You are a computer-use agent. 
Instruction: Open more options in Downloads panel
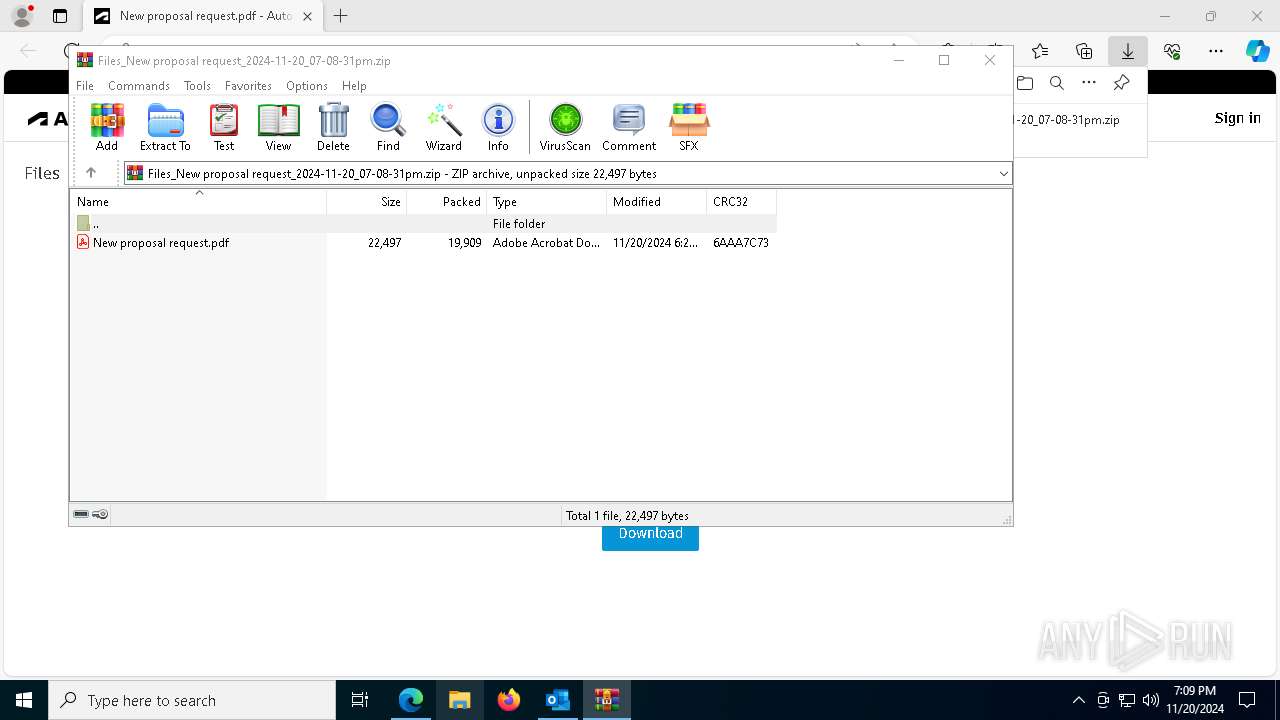click(x=1089, y=83)
